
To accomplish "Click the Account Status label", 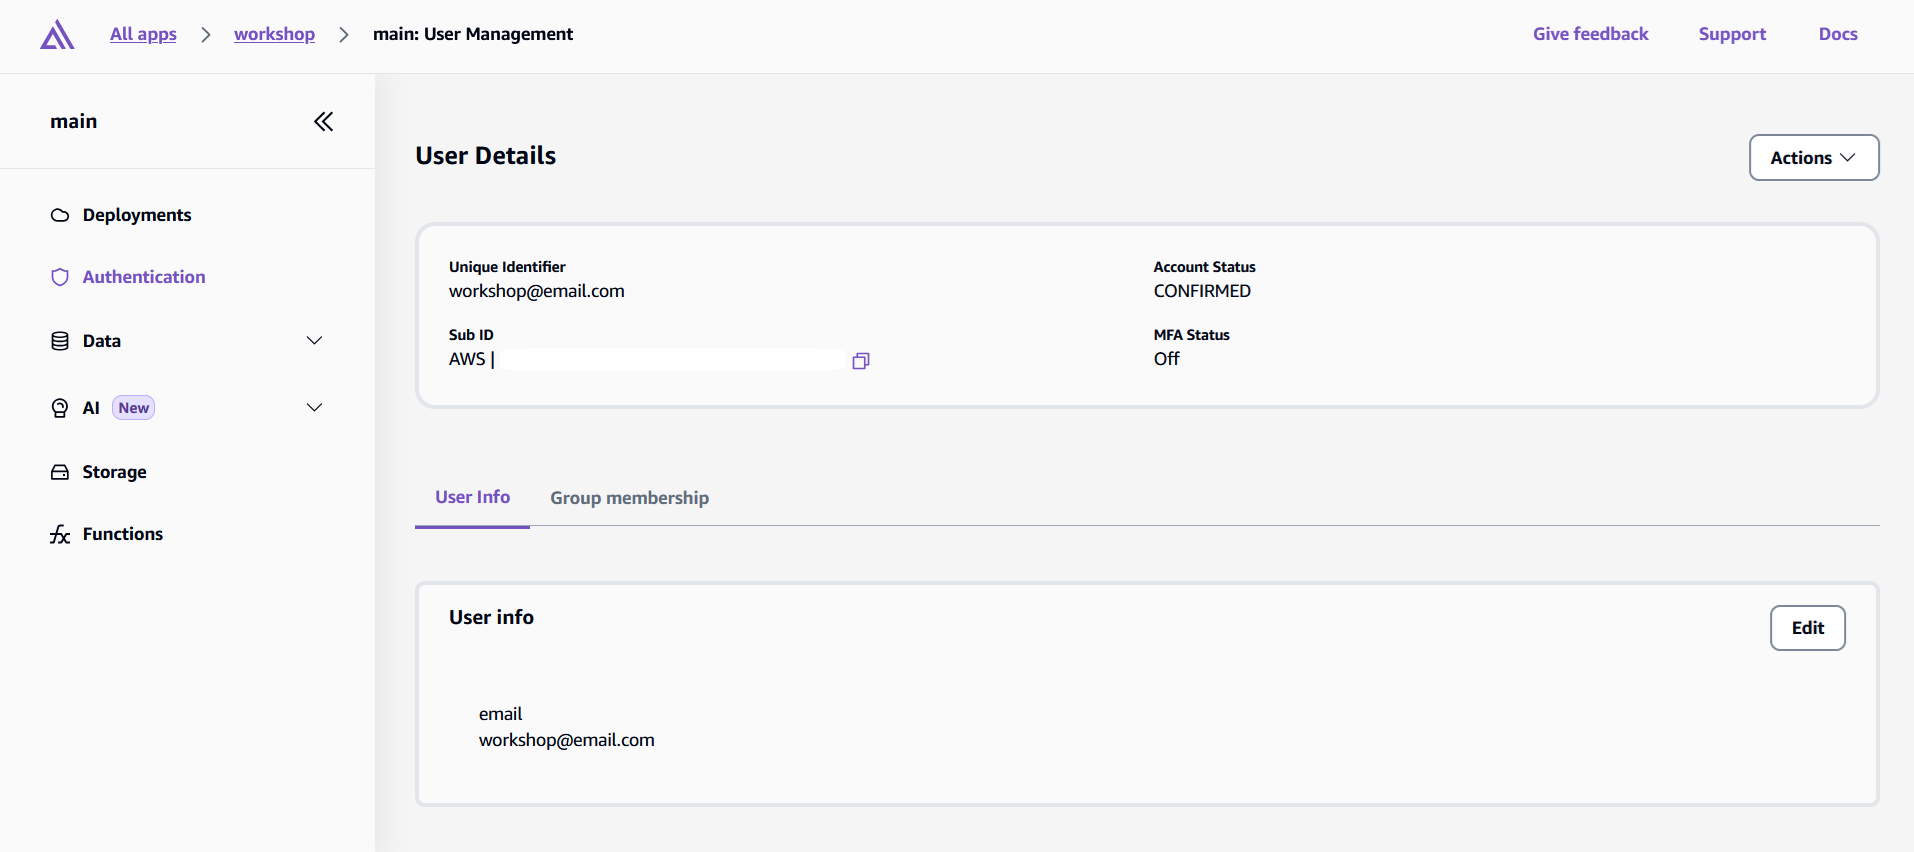I will point(1204,267).
